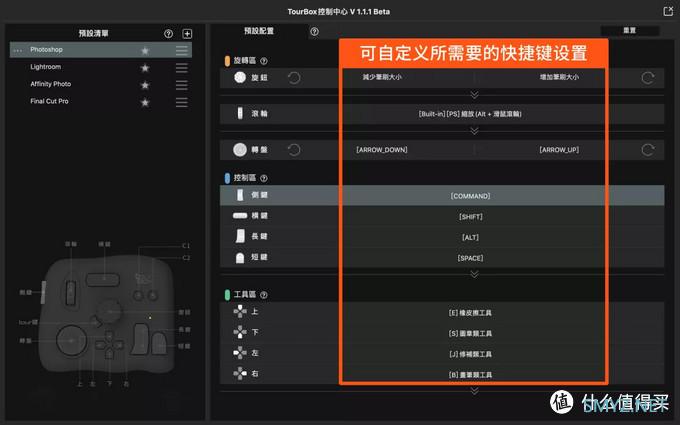Toggle favorite star for Final Cut Pro
The width and height of the screenshot is (680, 425).
point(145,102)
